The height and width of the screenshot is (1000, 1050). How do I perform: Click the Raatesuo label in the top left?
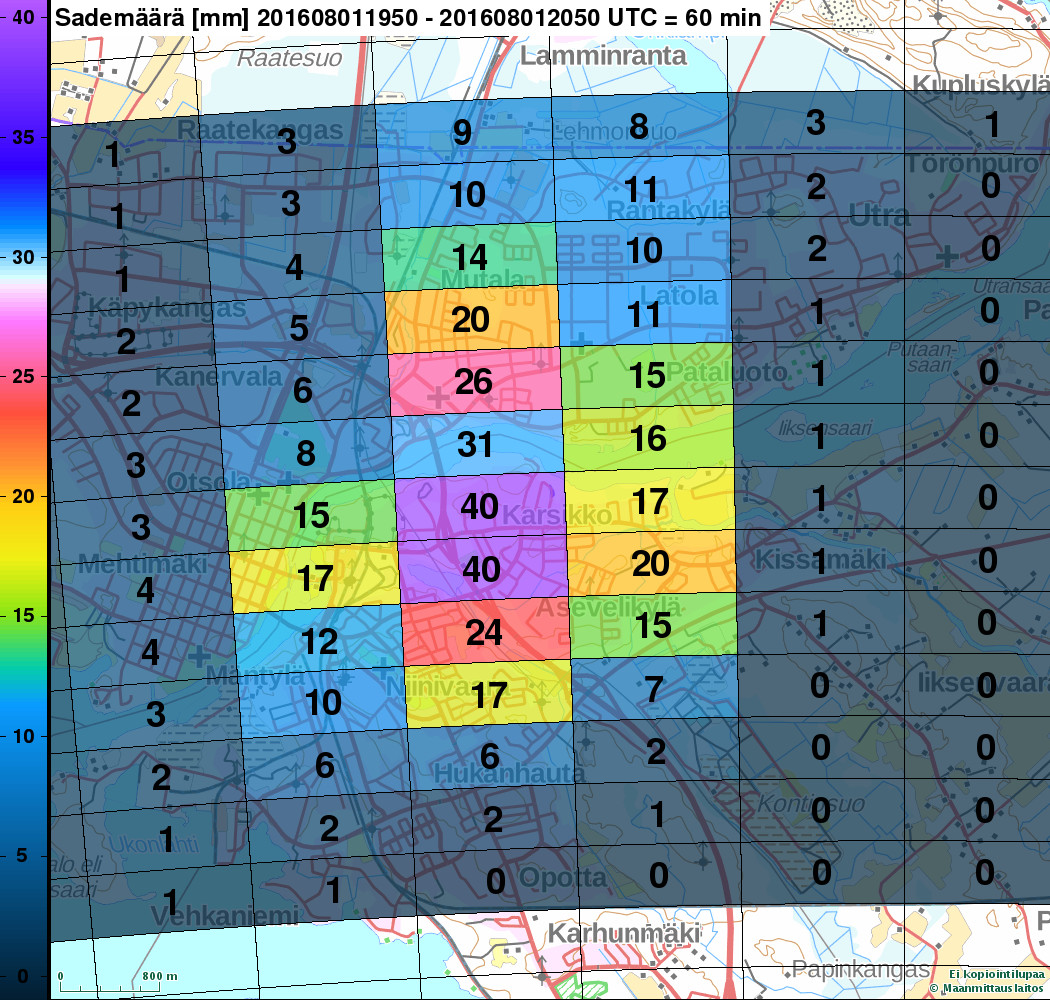(x=289, y=58)
